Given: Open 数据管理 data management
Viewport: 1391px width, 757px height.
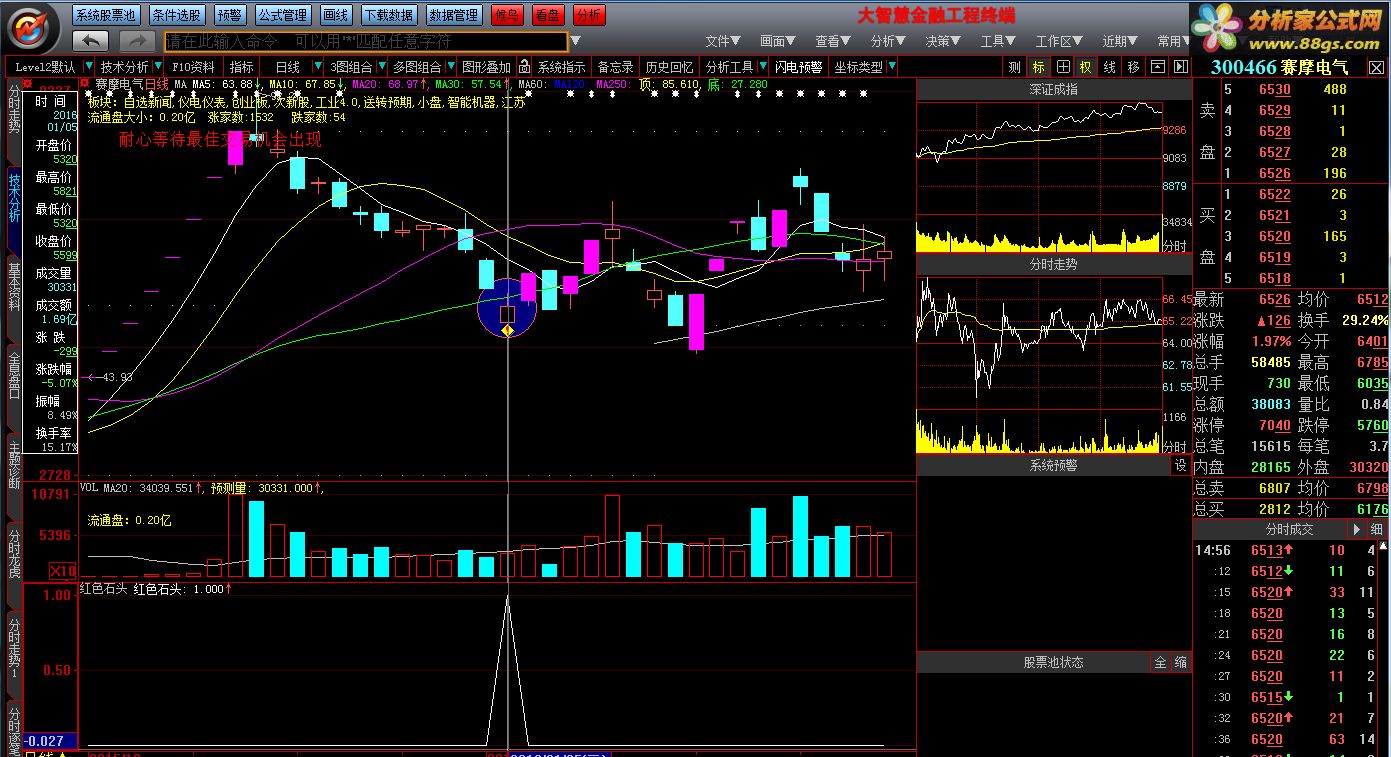Looking at the screenshot, I should click(x=454, y=15).
